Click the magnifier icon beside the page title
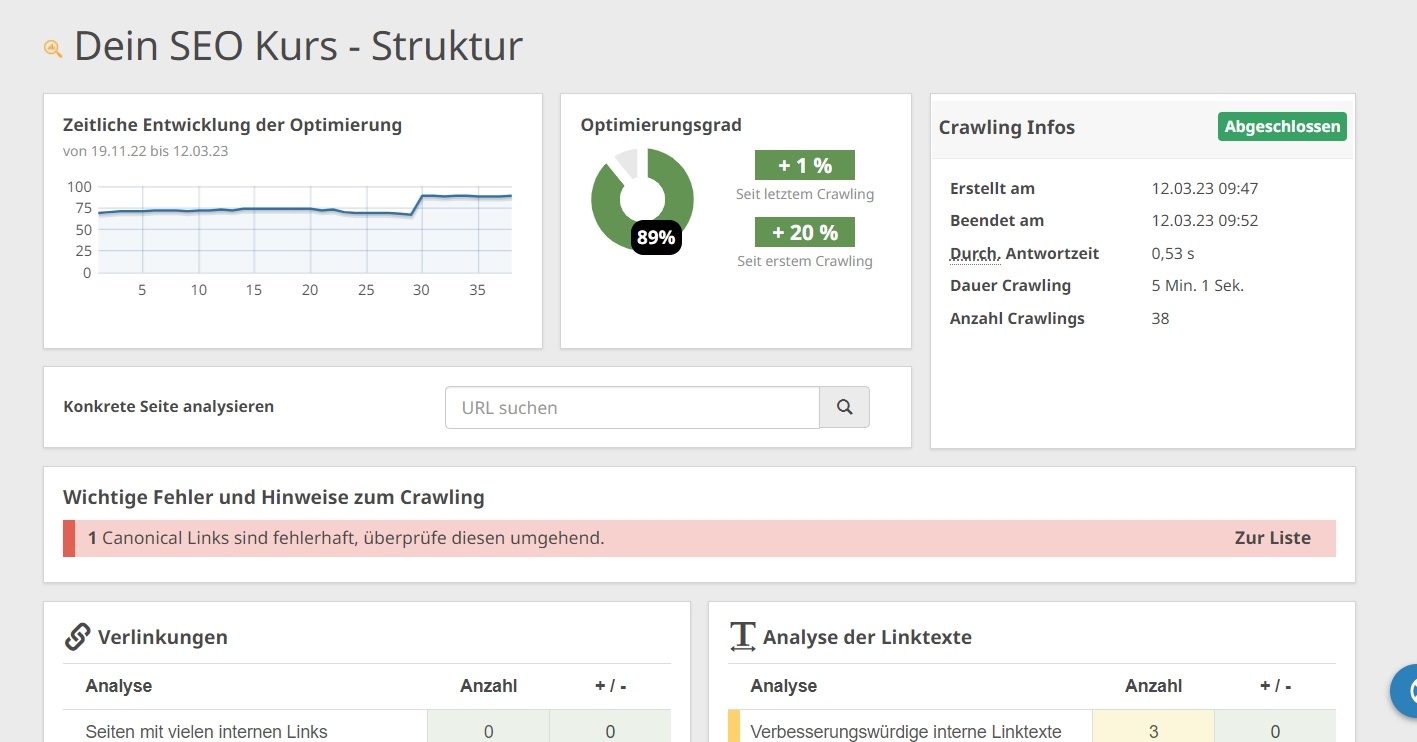 pyautogui.click(x=53, y=48)
